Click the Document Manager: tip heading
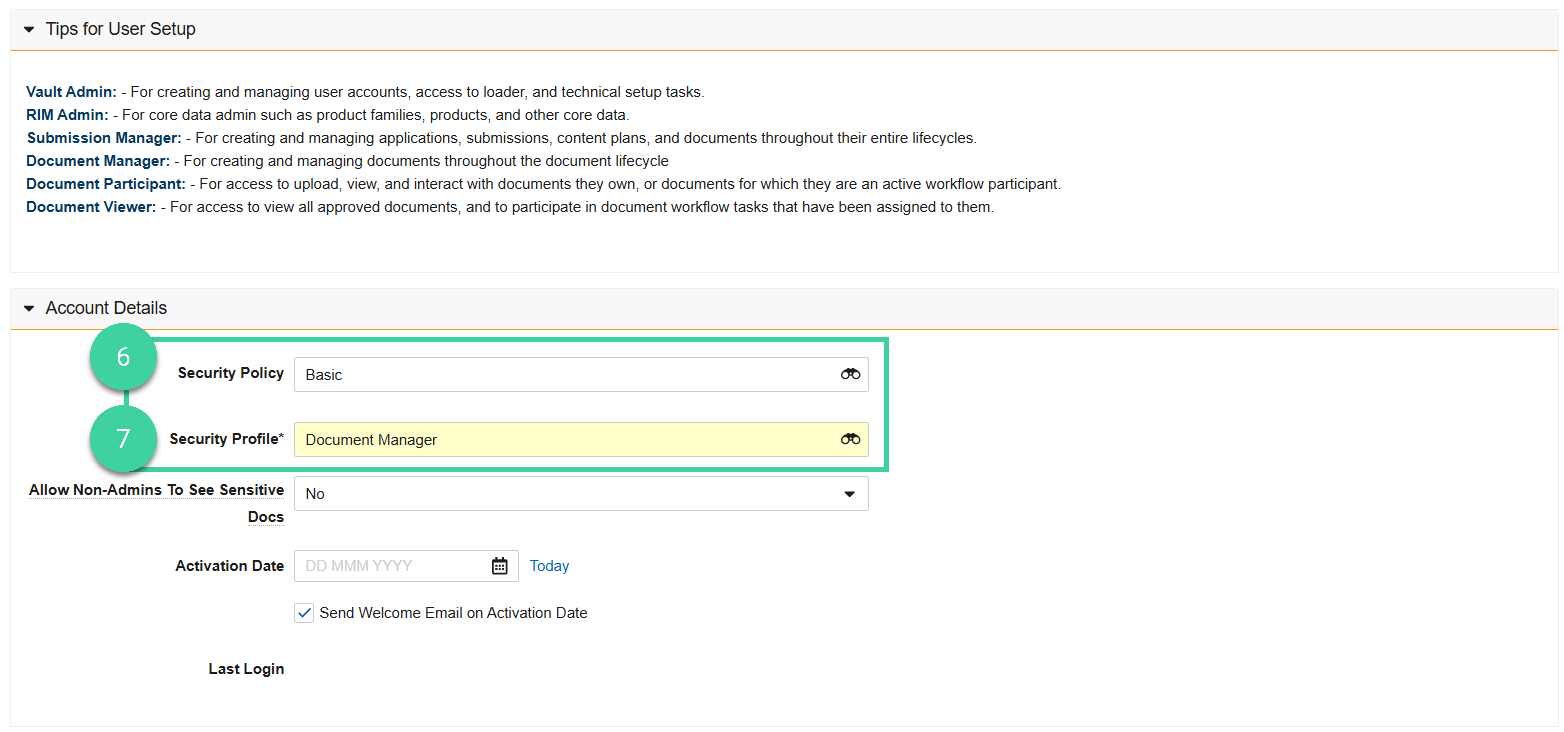The image size is (1564, 732). tap(98, 161)
